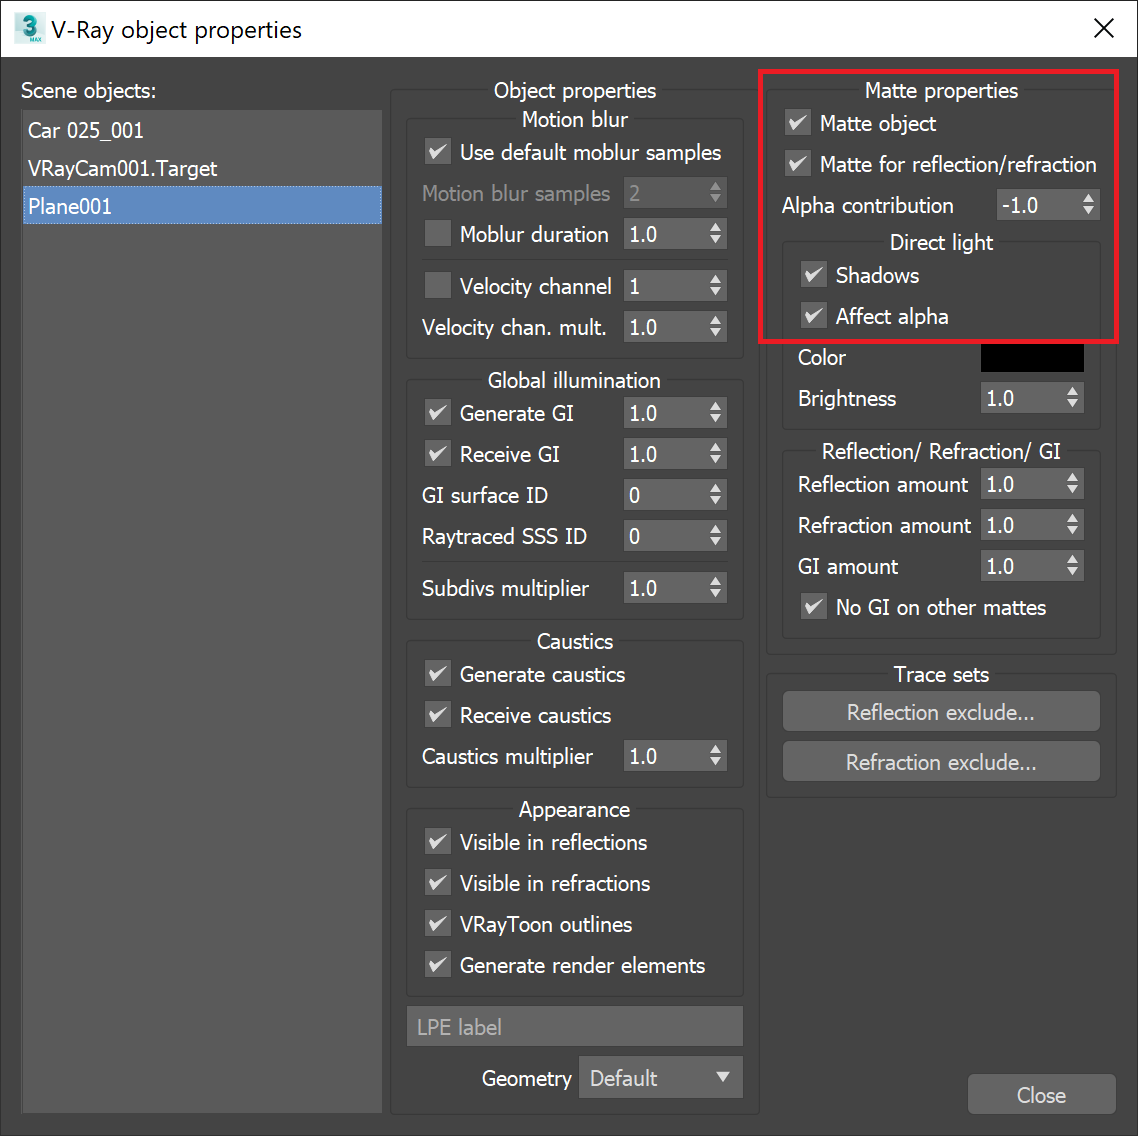Toggle the Matte object checkbox

[797, 123]
